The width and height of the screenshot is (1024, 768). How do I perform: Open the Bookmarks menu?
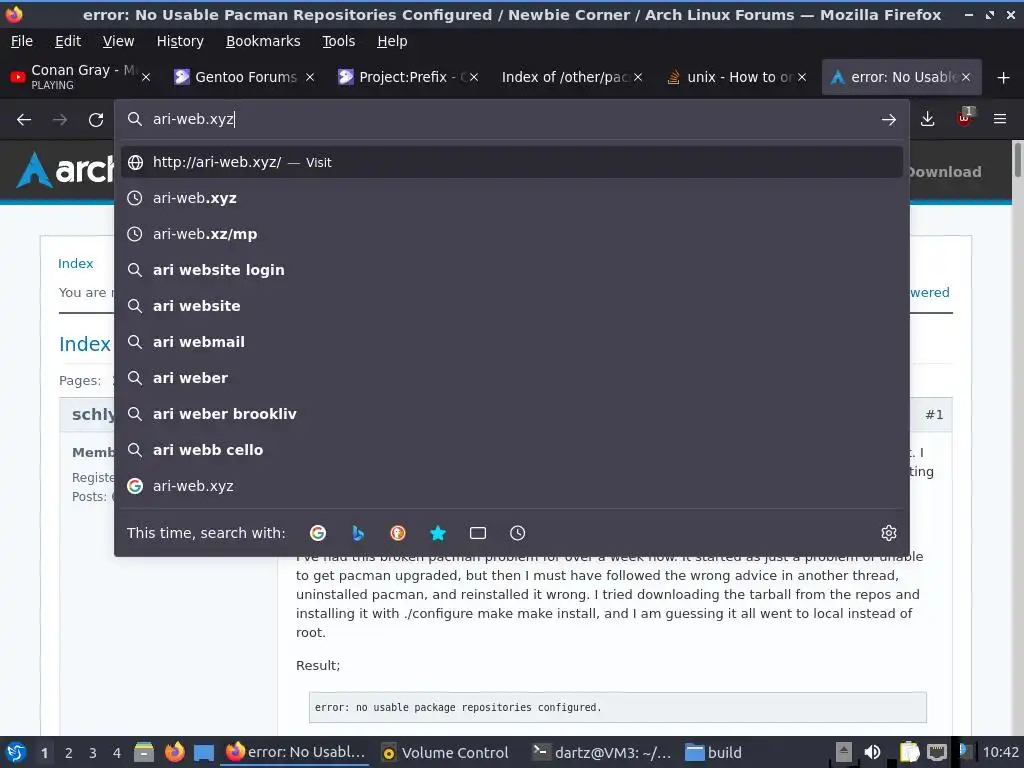pos(263,41)
